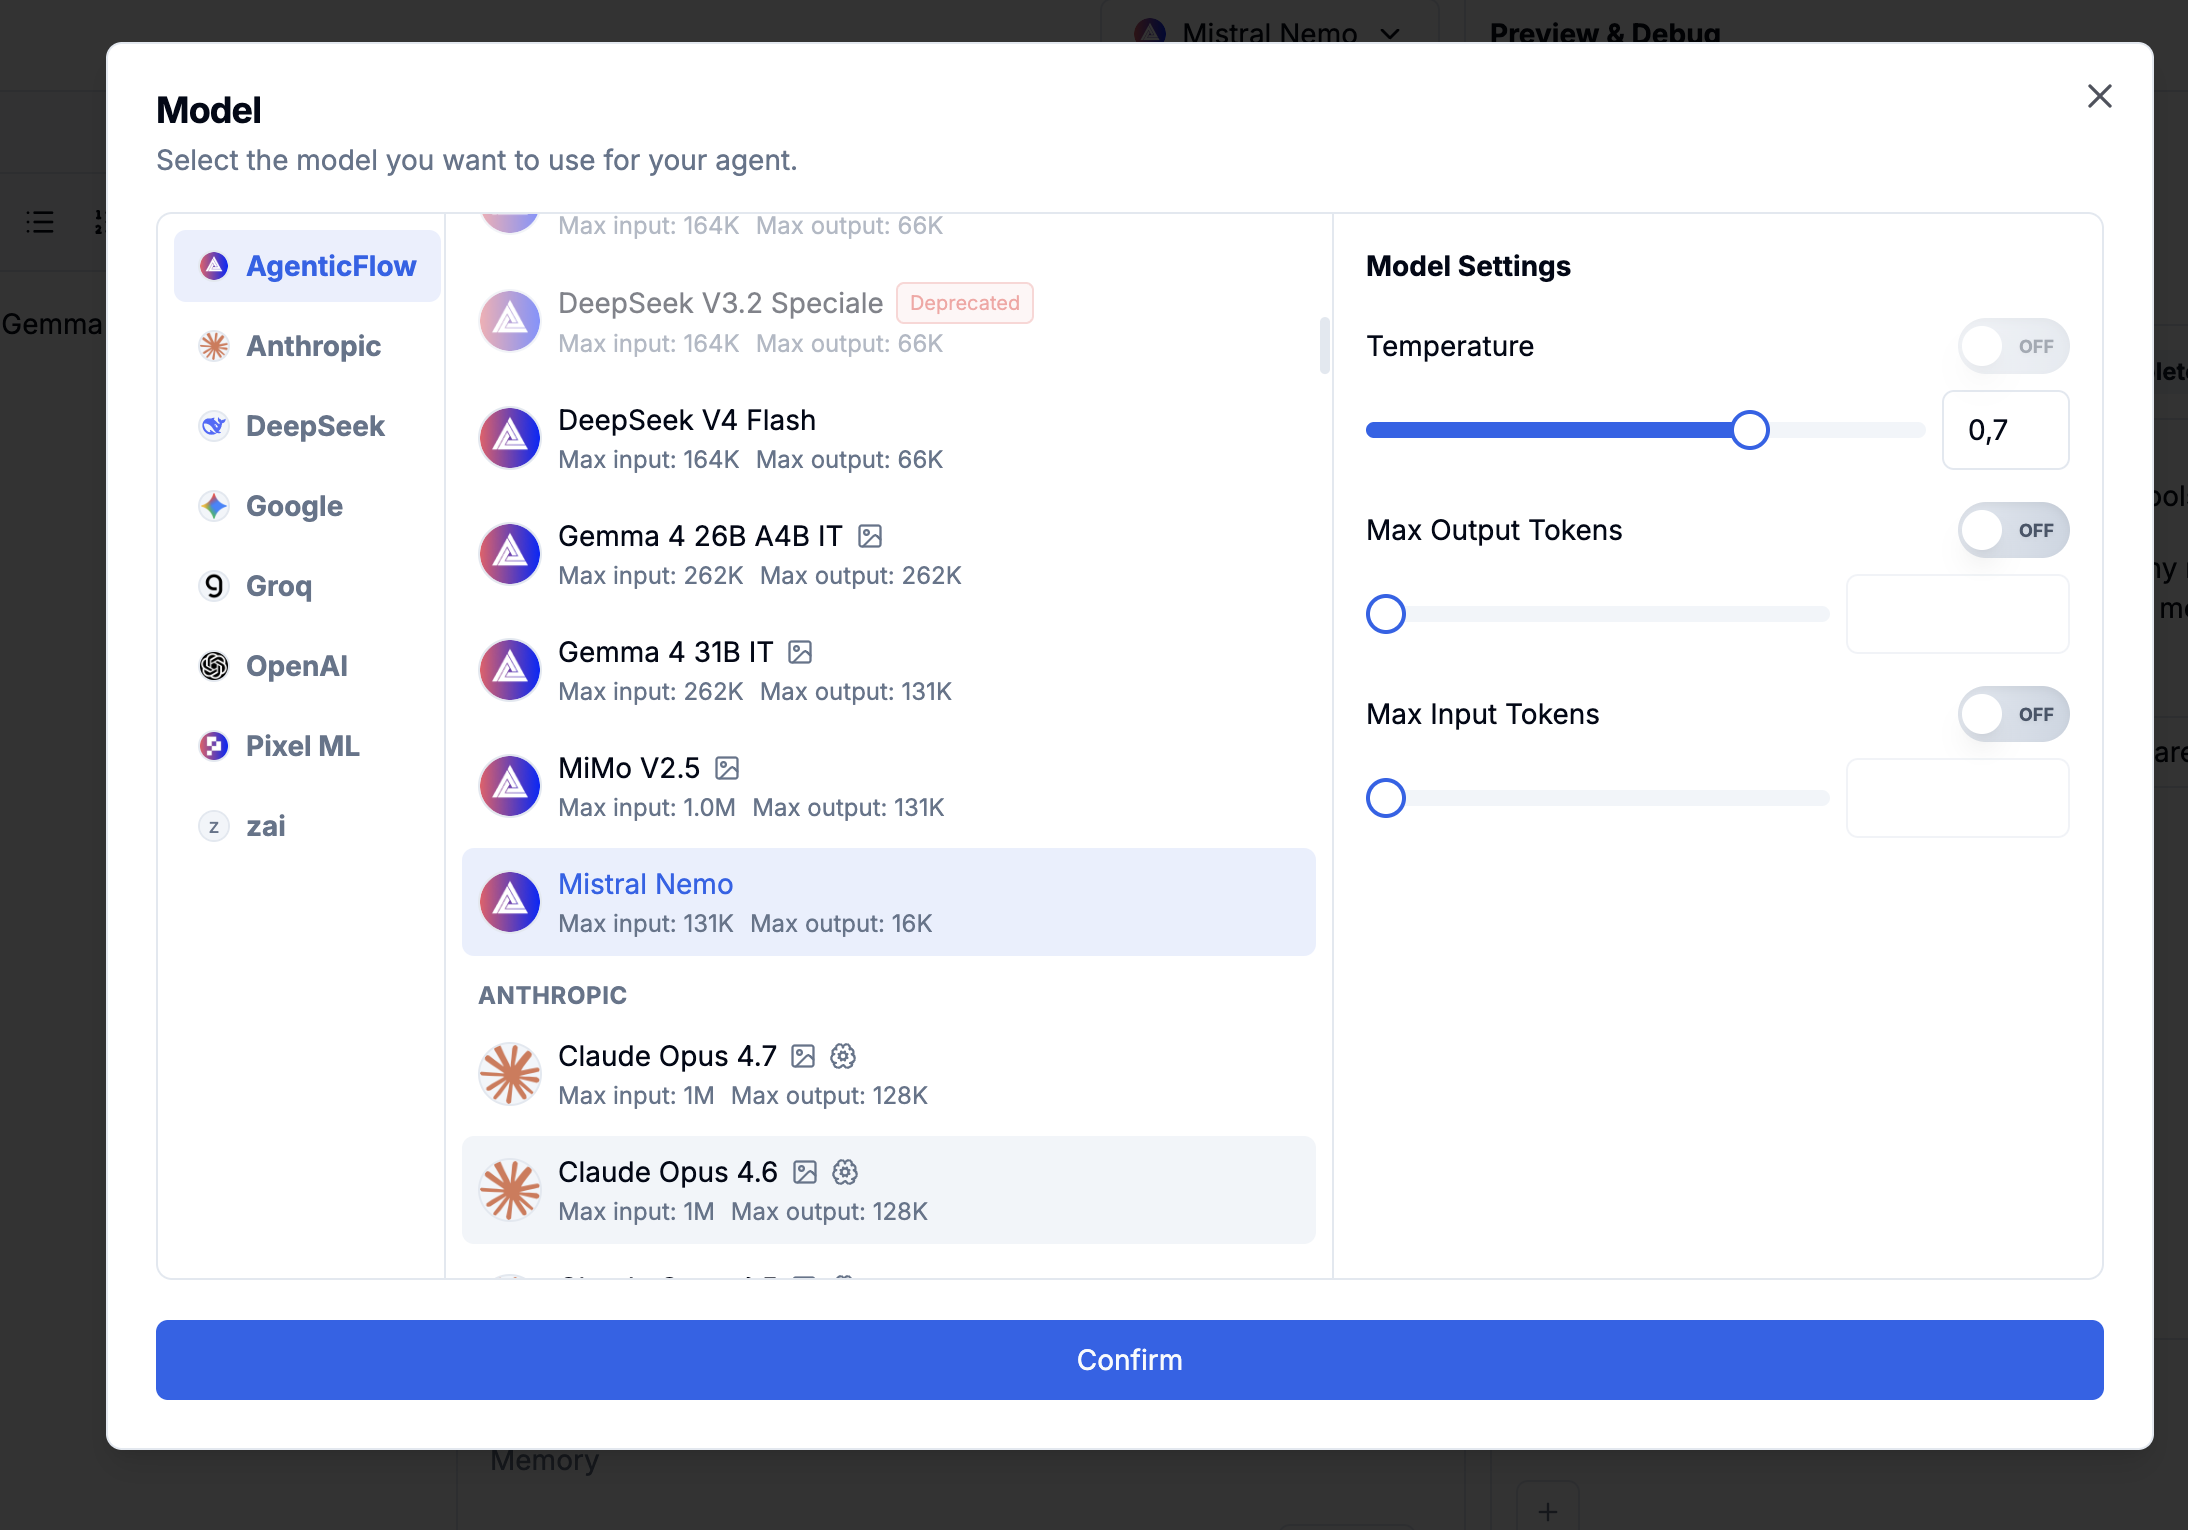Click the Claude Opus 4.6 Anthropic logo
This screenshot has height=1530, width=2188.
(x=510, y=1190)
